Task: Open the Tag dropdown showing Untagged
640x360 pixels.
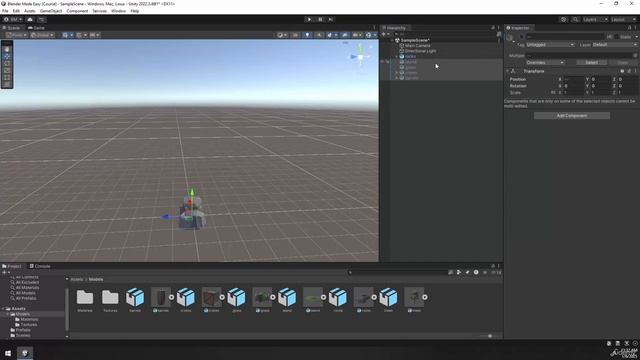Action: point(550,44)
